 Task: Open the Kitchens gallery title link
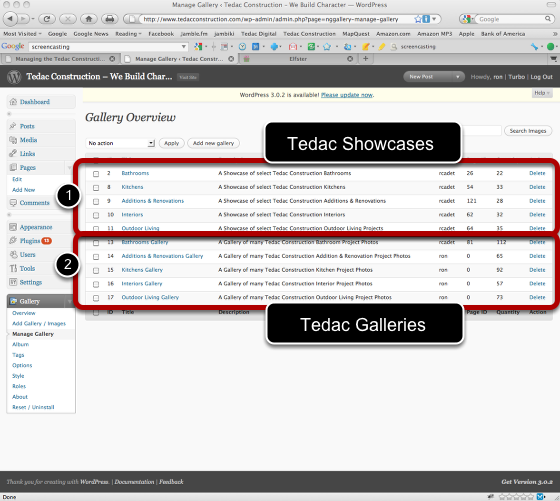tap(132, 187)
